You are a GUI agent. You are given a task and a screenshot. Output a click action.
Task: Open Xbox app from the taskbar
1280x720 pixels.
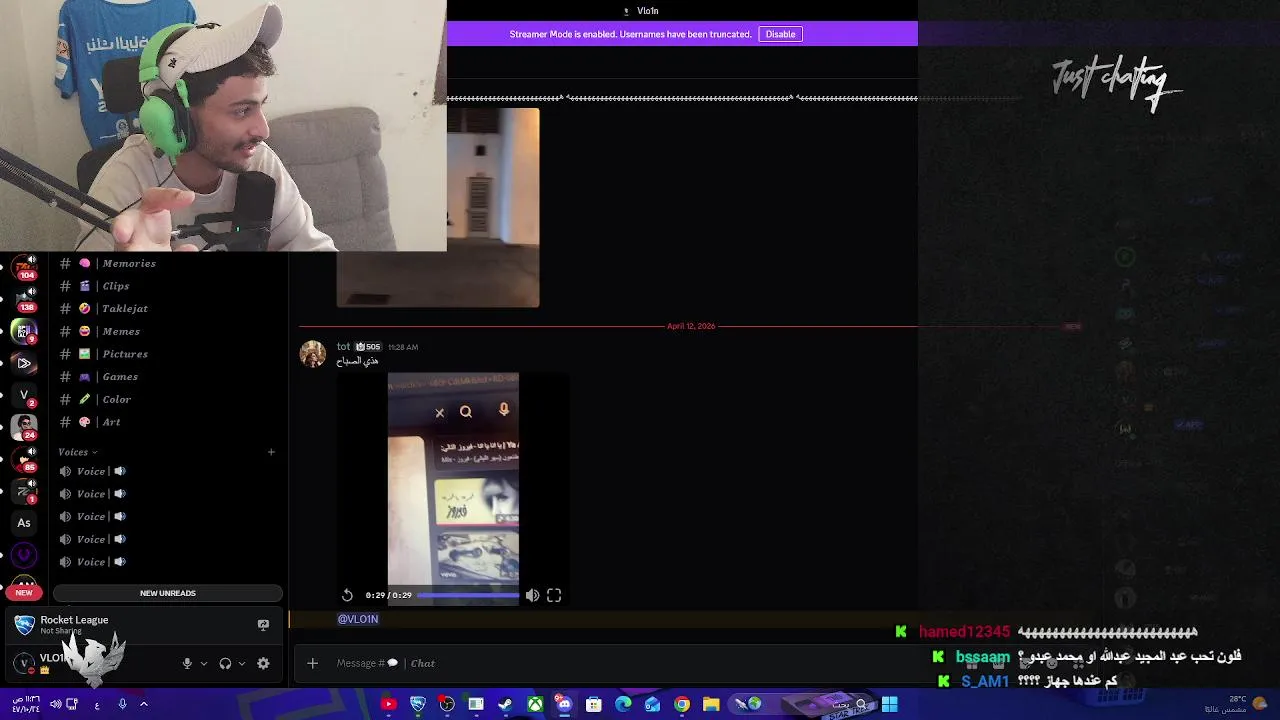coord(536,704)
